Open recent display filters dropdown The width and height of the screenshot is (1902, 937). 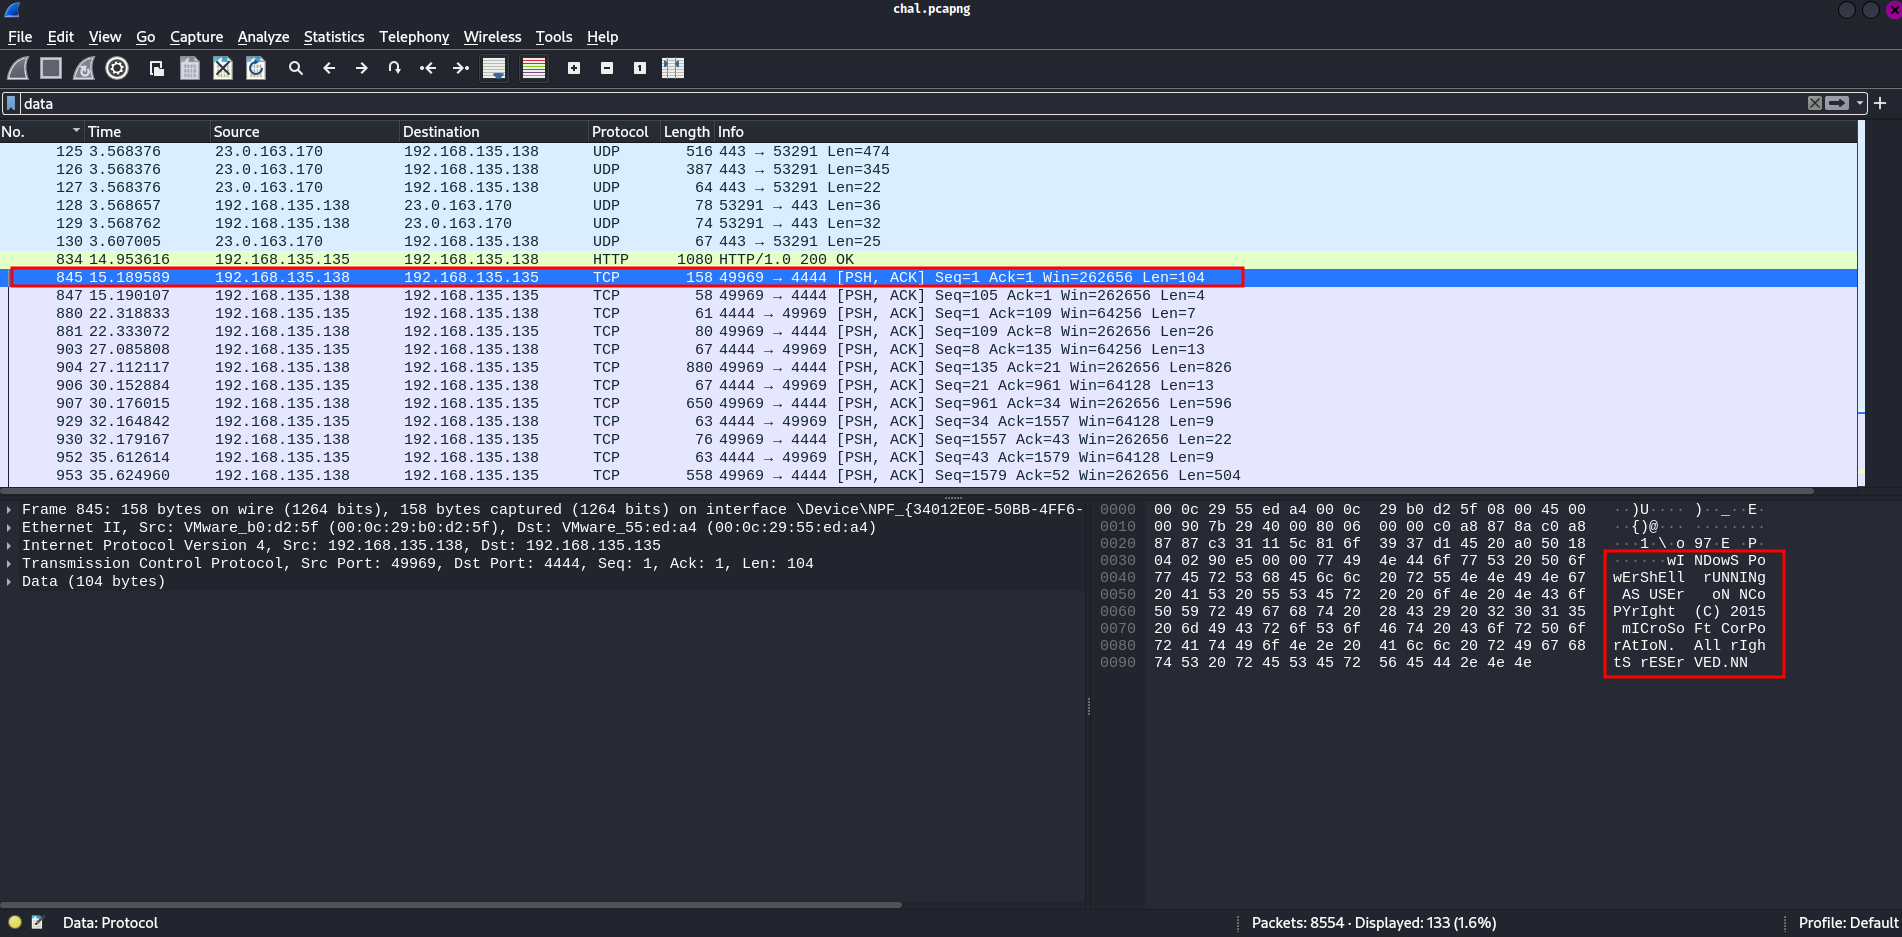1860,103
